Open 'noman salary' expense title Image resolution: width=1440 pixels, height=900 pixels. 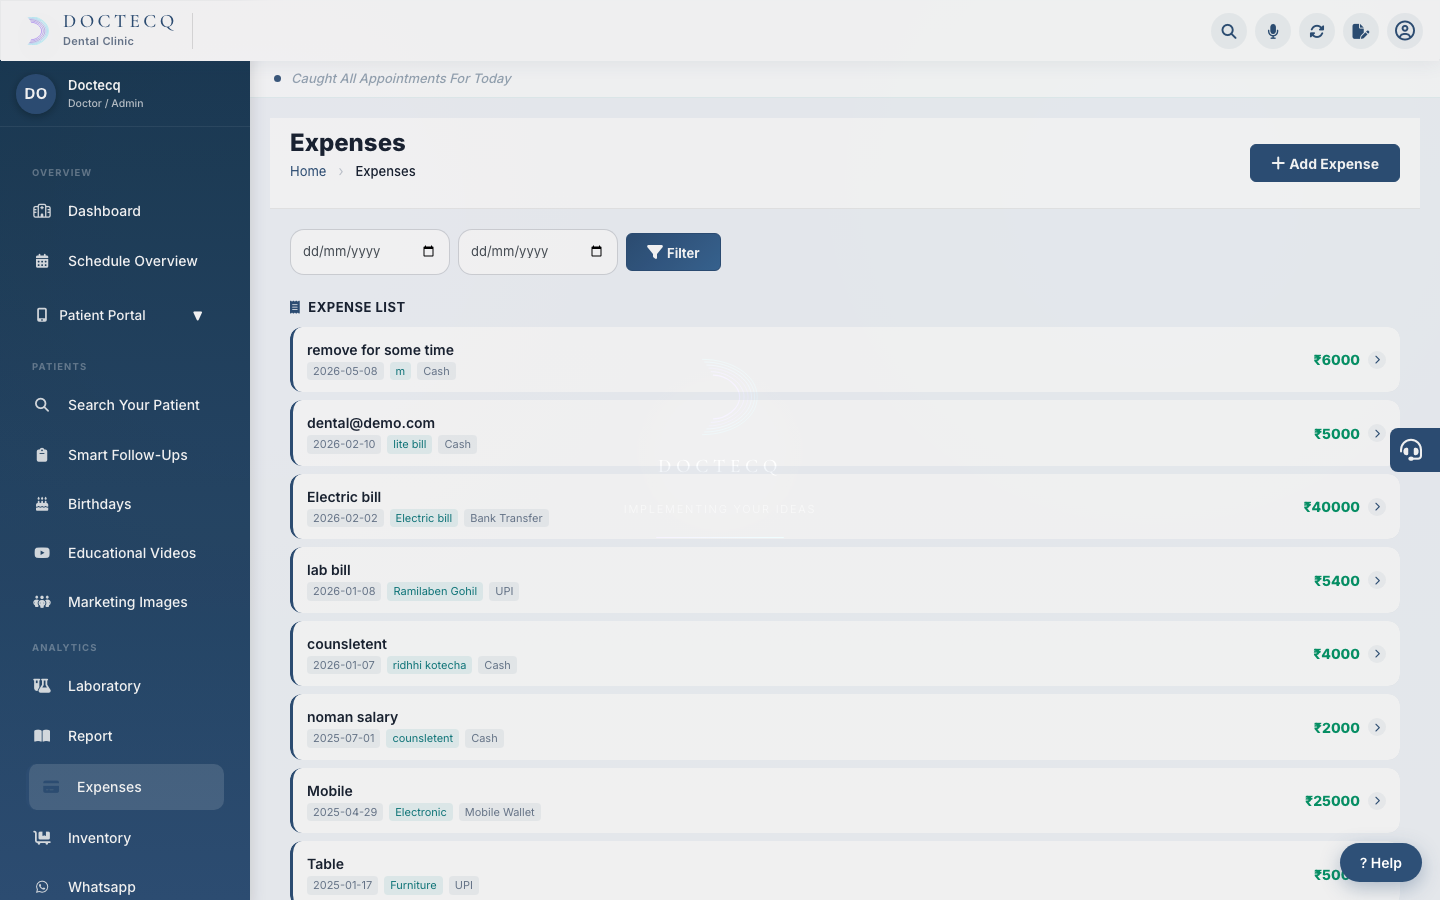(352, 717)
